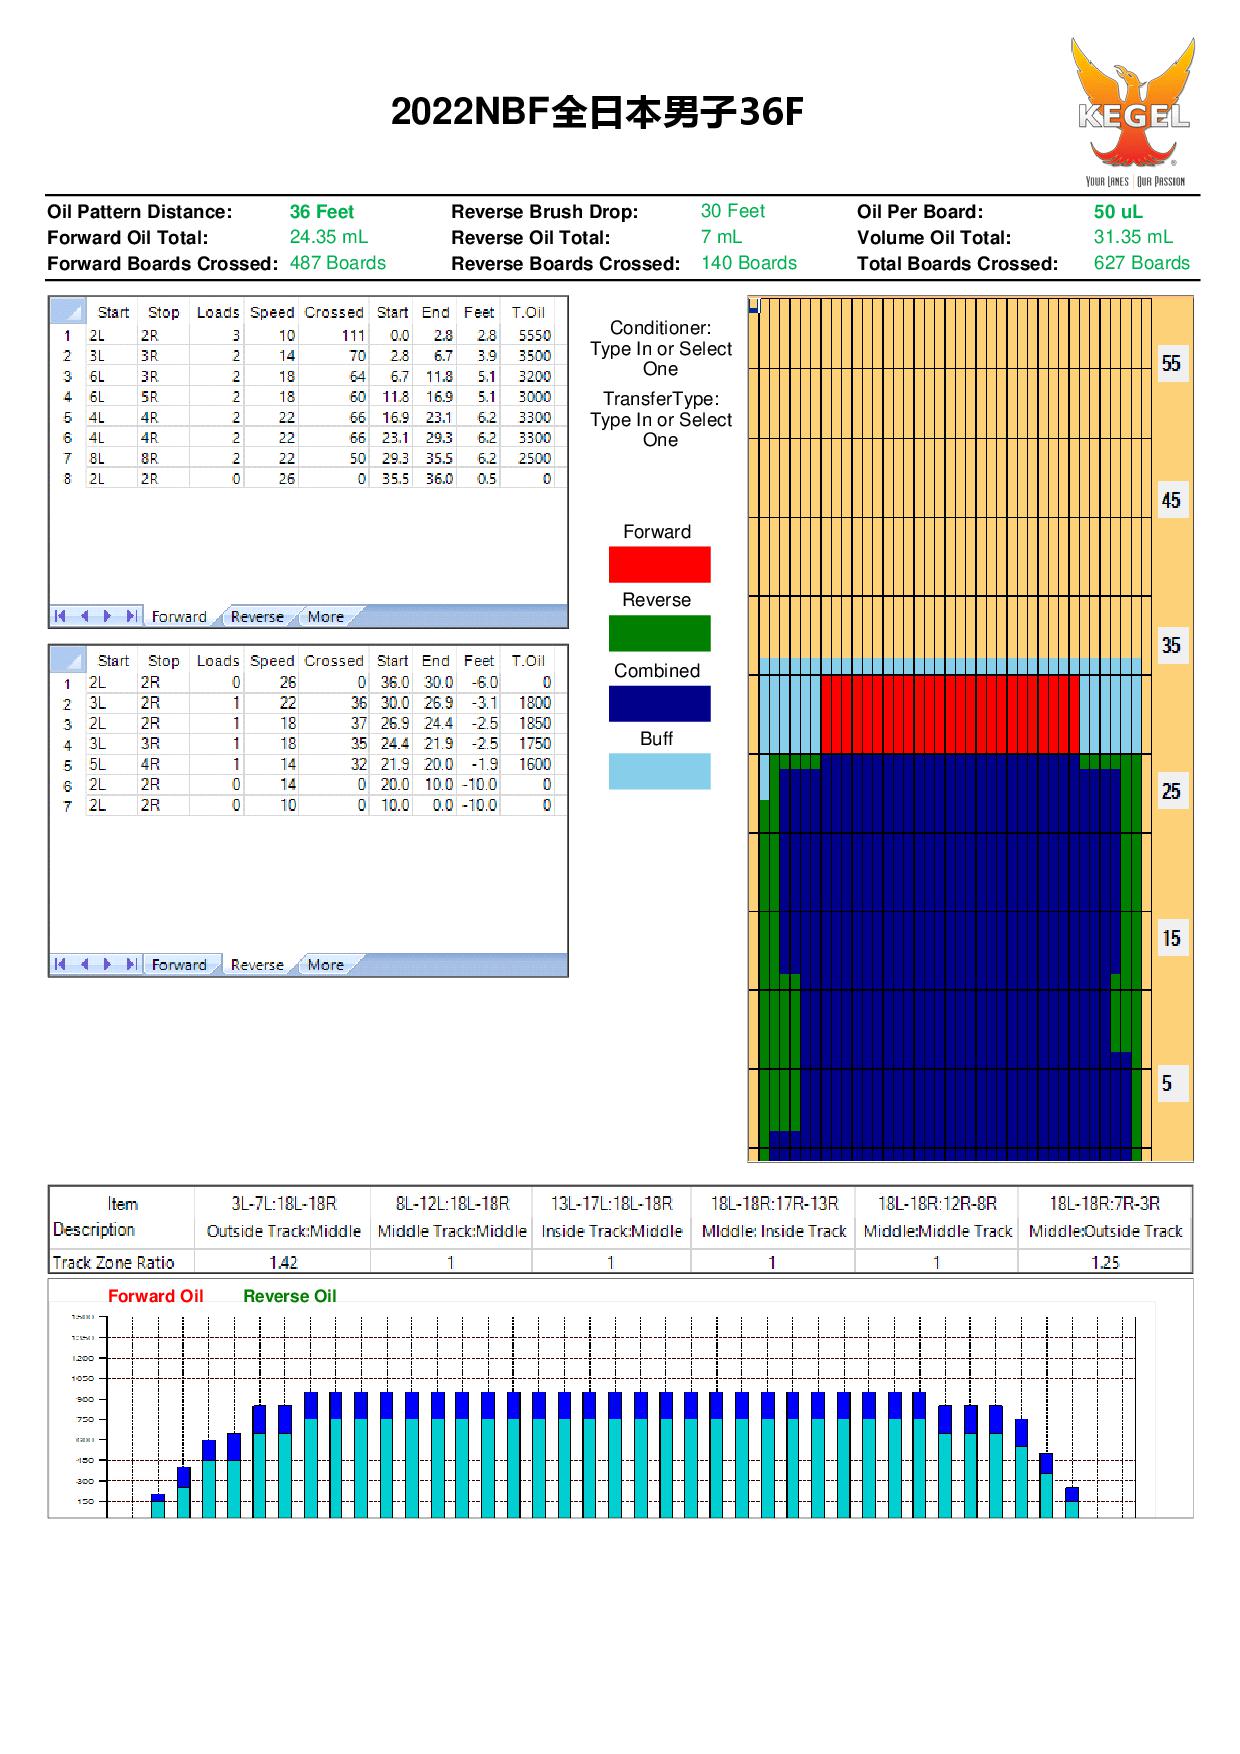Click Reverse Boards Crossed value 140 Boards

[x=749, y=263]
